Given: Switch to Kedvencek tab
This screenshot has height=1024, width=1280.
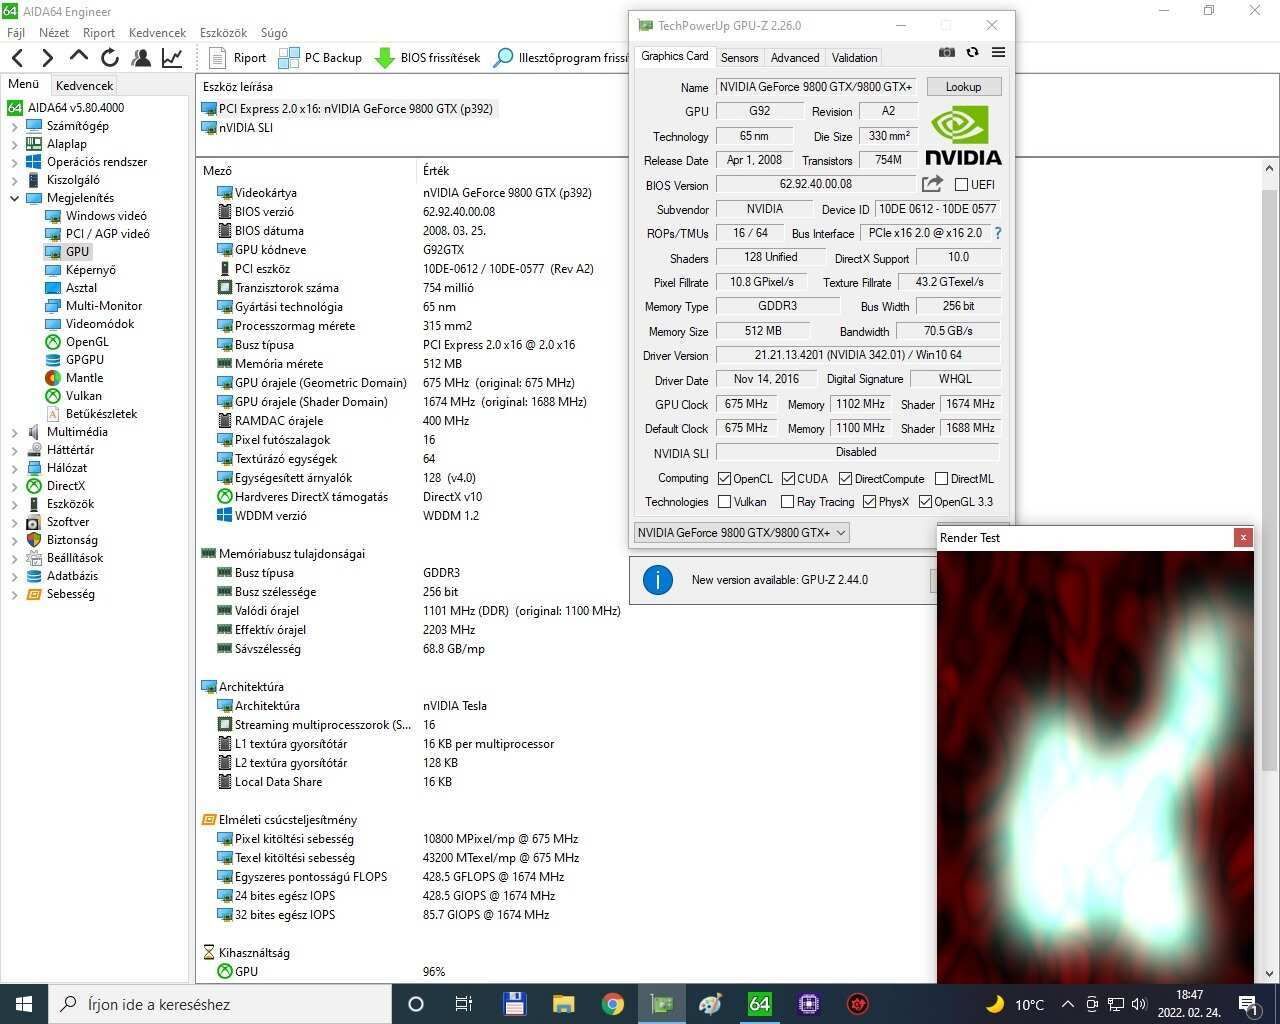Looking at the screenshot, I should click(84, 86).
